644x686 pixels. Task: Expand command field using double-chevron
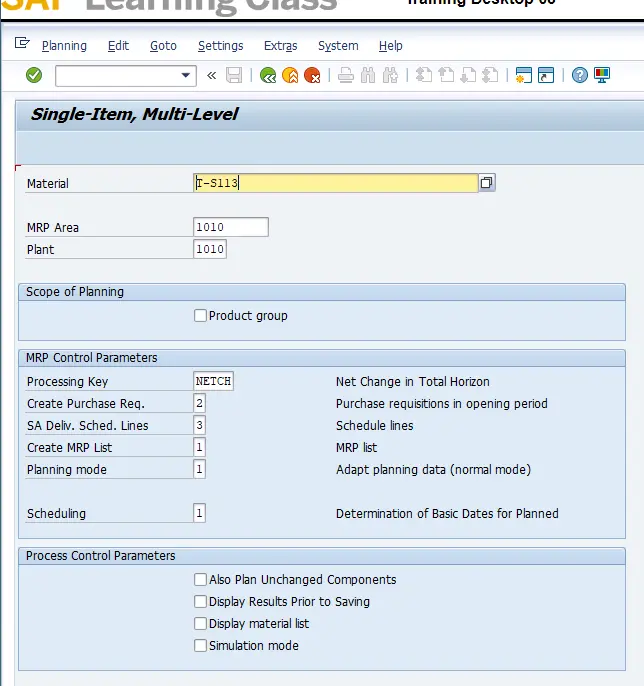point(211,75)
